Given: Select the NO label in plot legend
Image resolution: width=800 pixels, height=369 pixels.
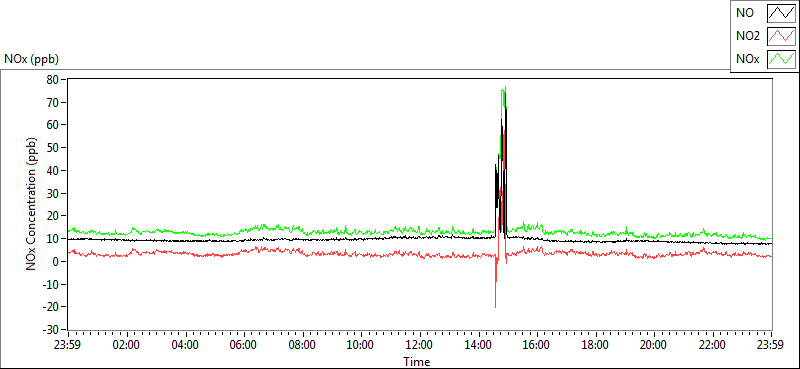Looking at the screenshot, I should 745,14.
